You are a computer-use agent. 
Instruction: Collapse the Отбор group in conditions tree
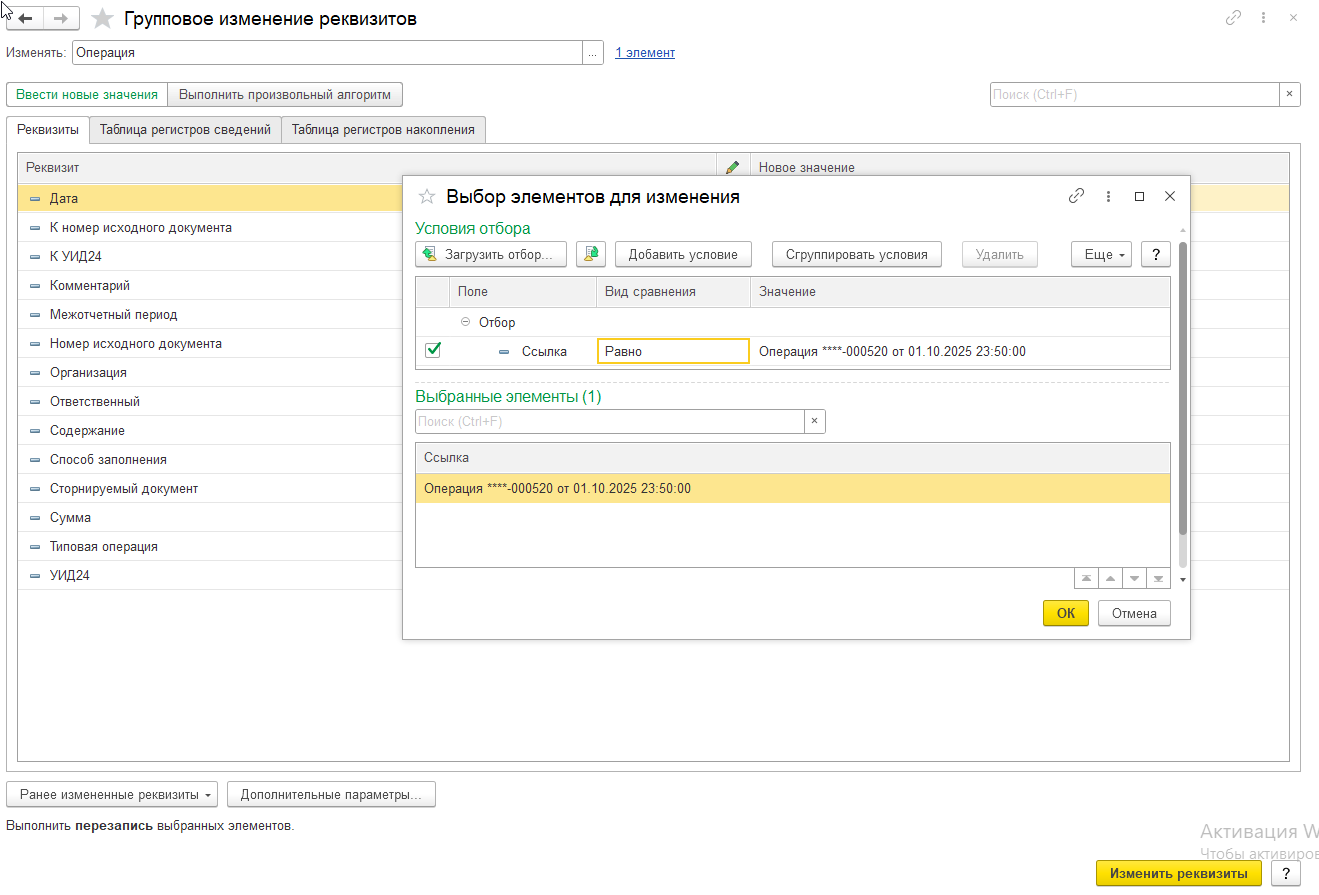pyautogui.click(x=465, y=323)
